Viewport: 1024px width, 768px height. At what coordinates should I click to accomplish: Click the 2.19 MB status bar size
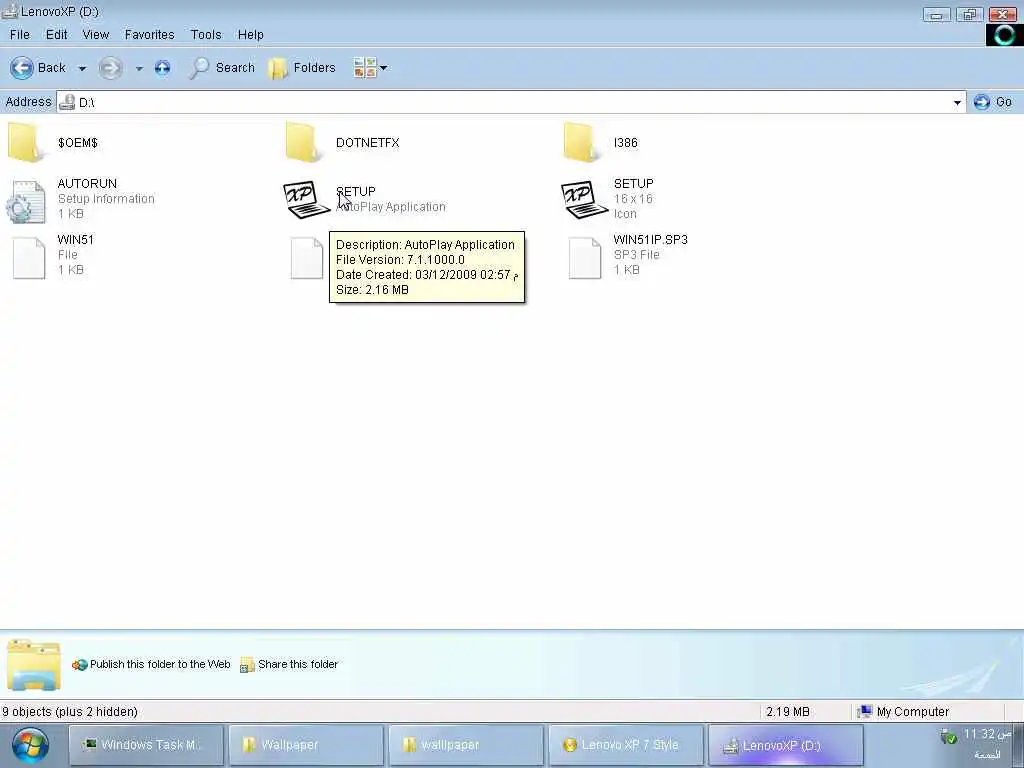788,712
